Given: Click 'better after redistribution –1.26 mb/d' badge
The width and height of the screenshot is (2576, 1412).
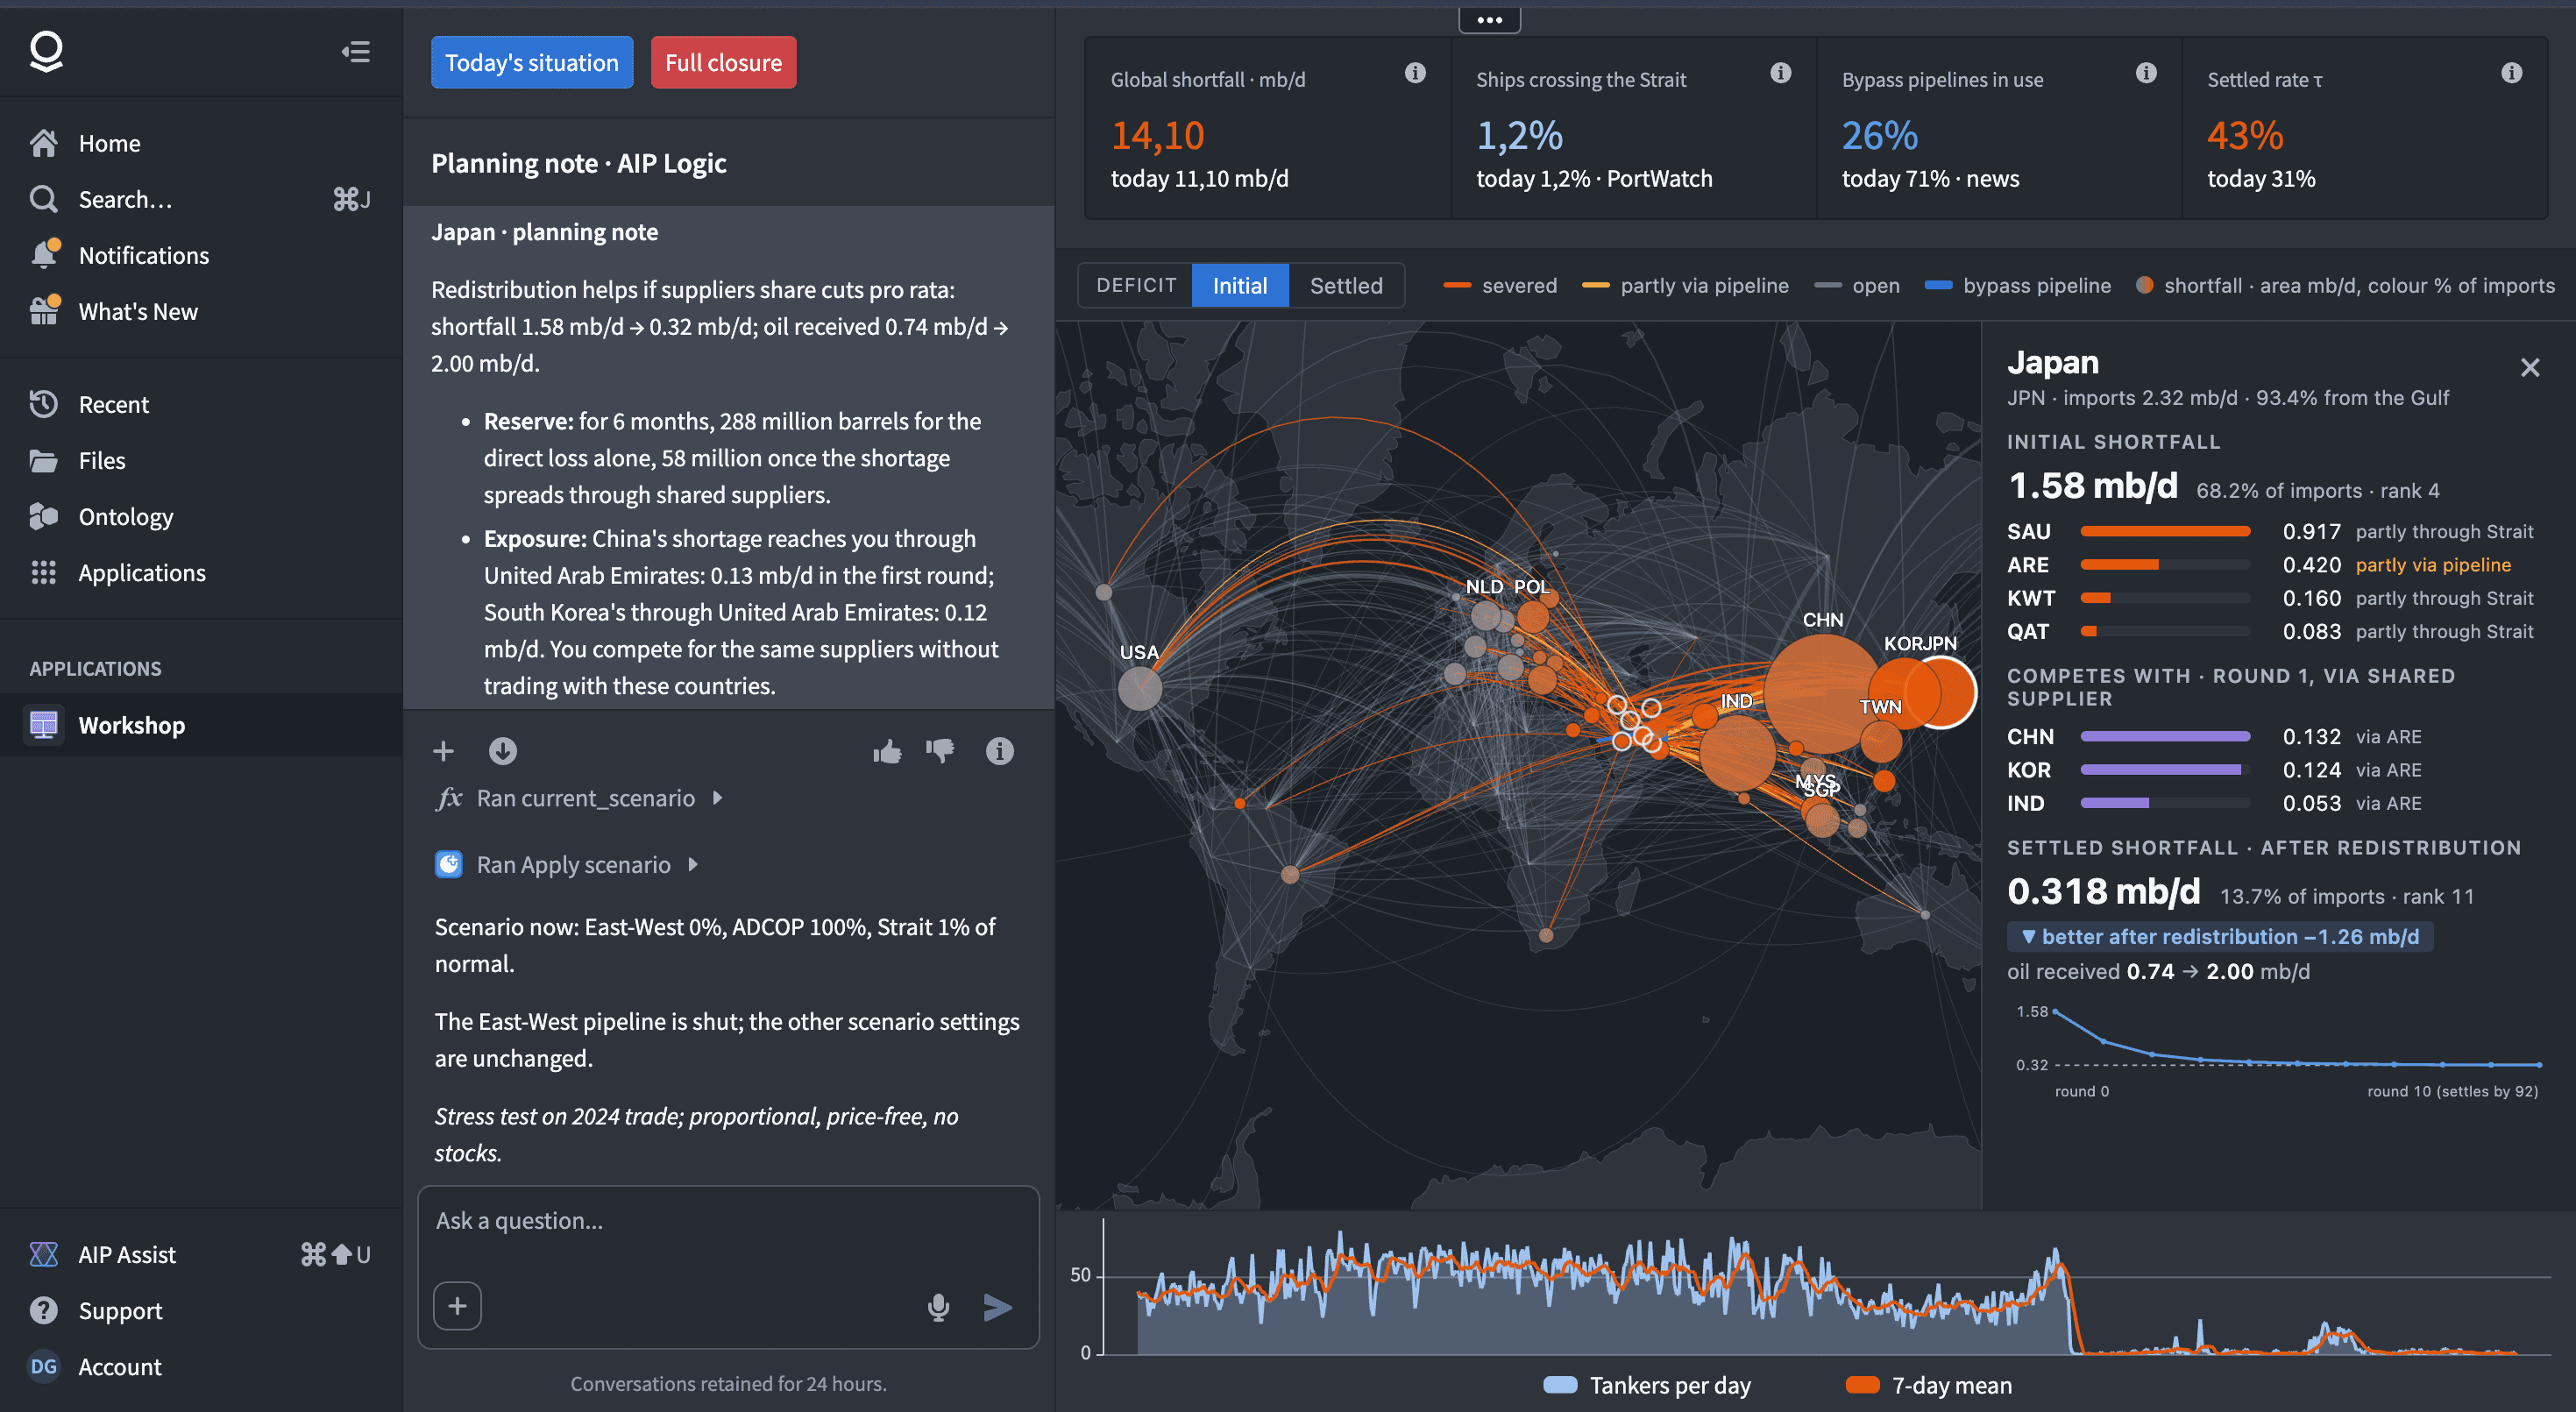Looking at the screenshot, I should click(x=2220, y=937).
